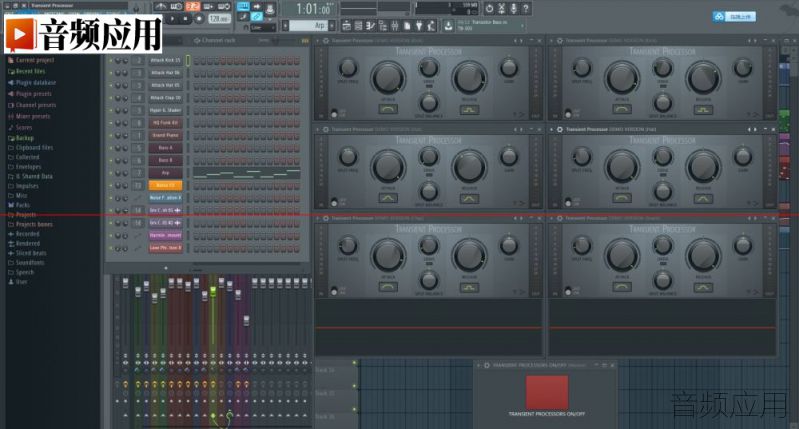Open gear icon of Transient Processors ON/OFF window

click(487, 365)
